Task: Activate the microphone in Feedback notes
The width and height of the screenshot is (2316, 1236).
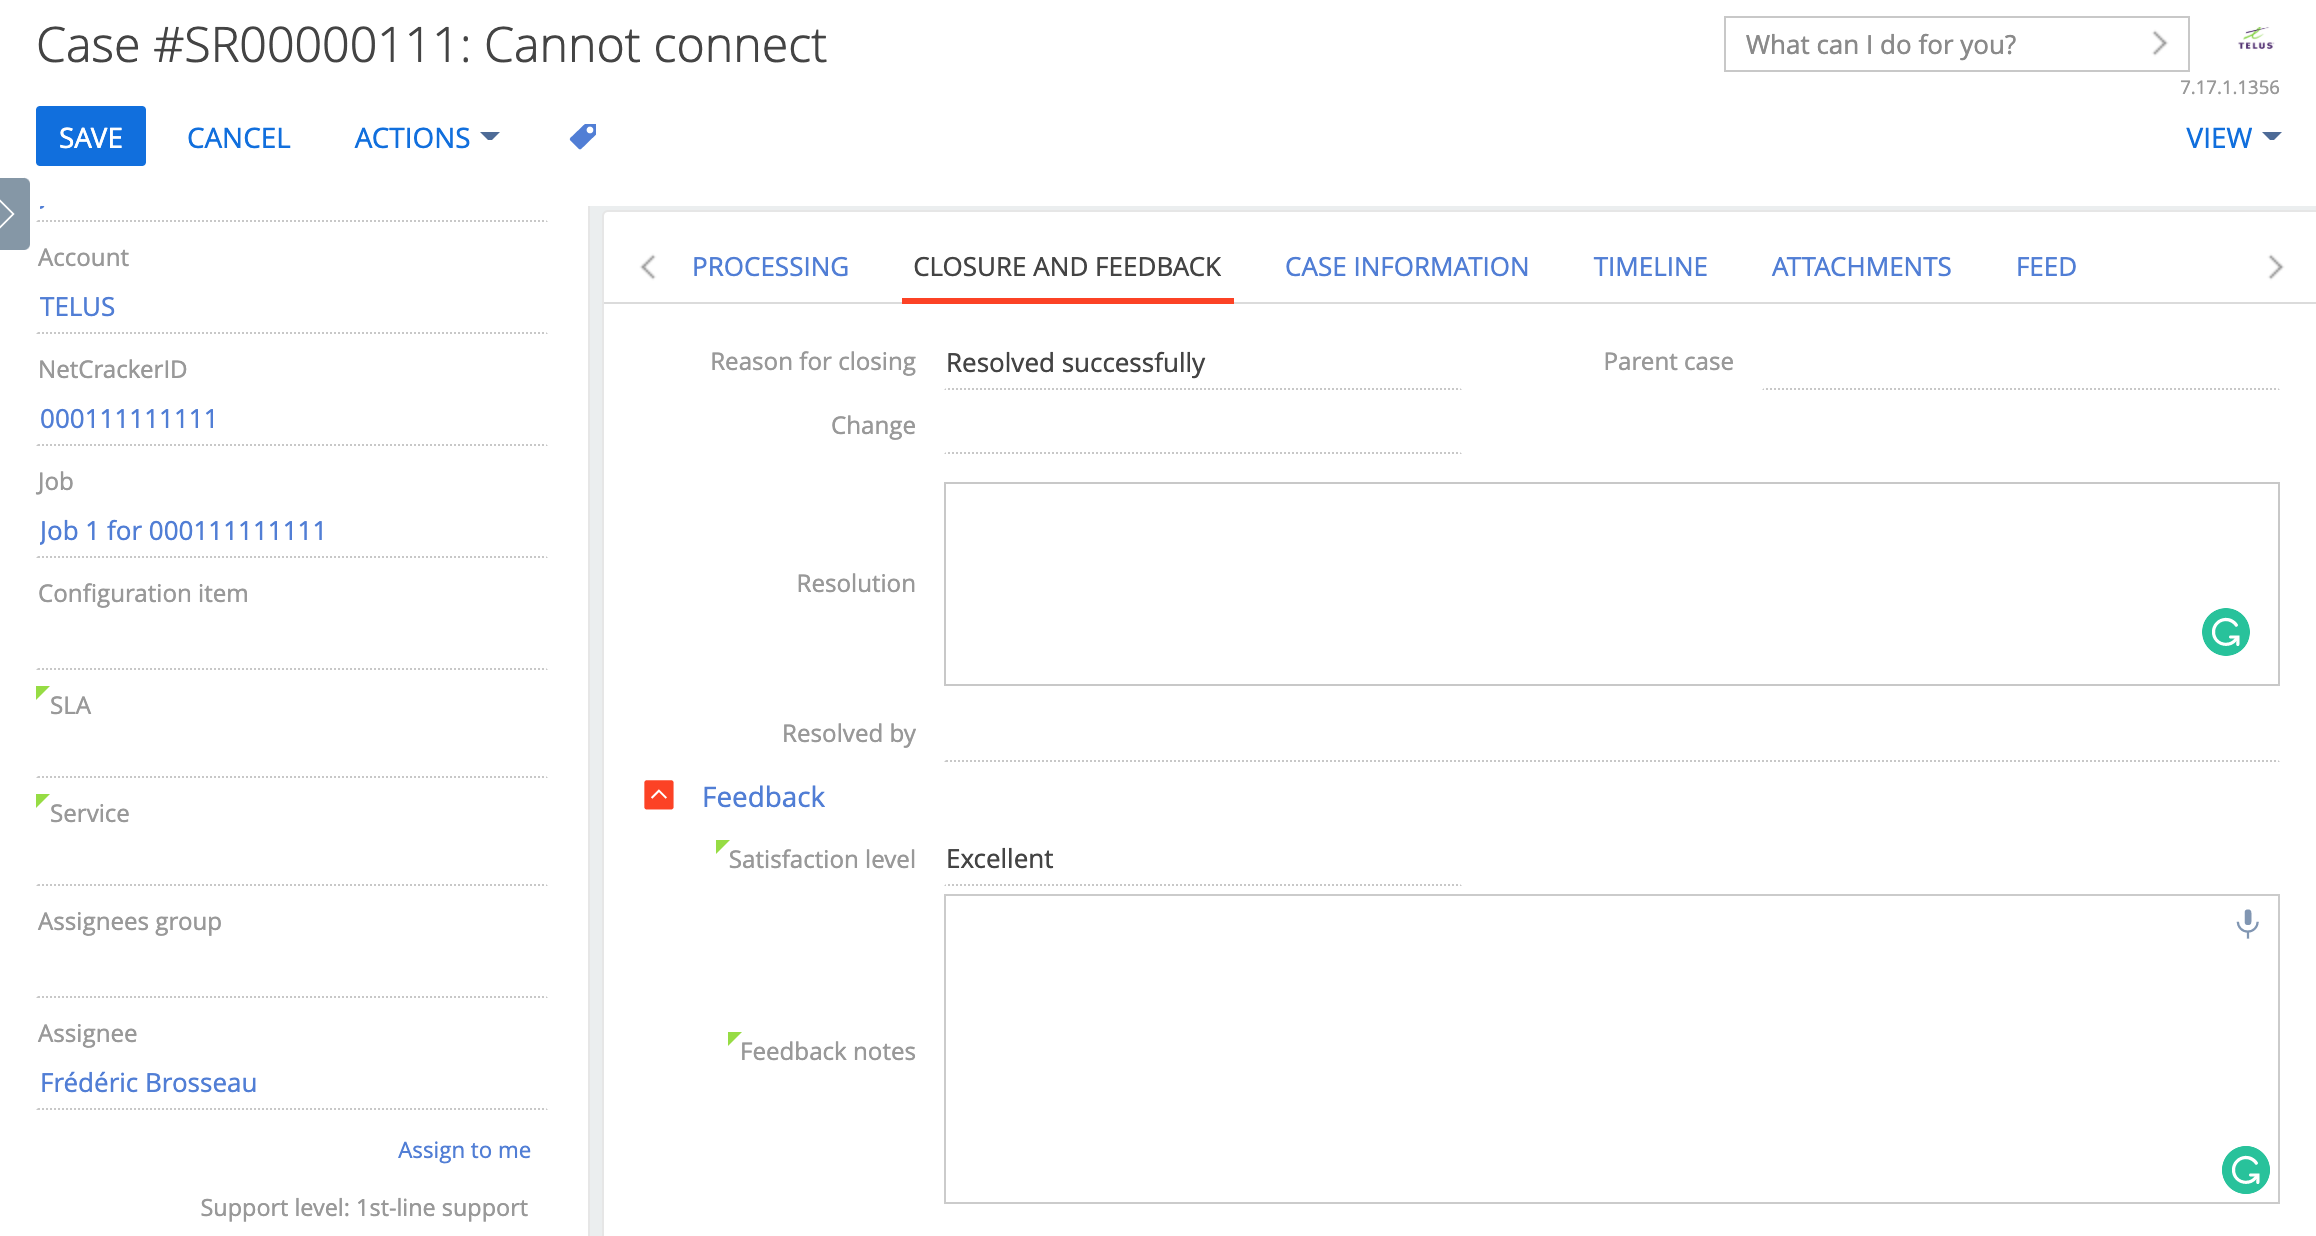Action: tap(2247, 923)
